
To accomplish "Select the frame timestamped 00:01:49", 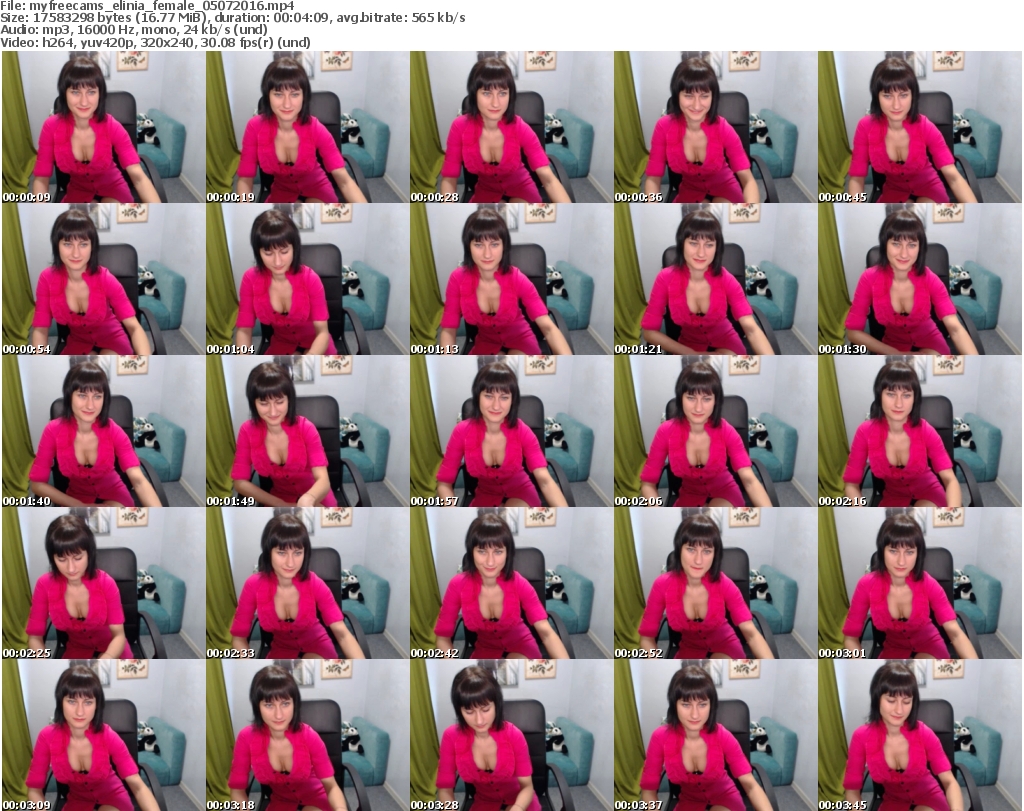I will (308, 431).
